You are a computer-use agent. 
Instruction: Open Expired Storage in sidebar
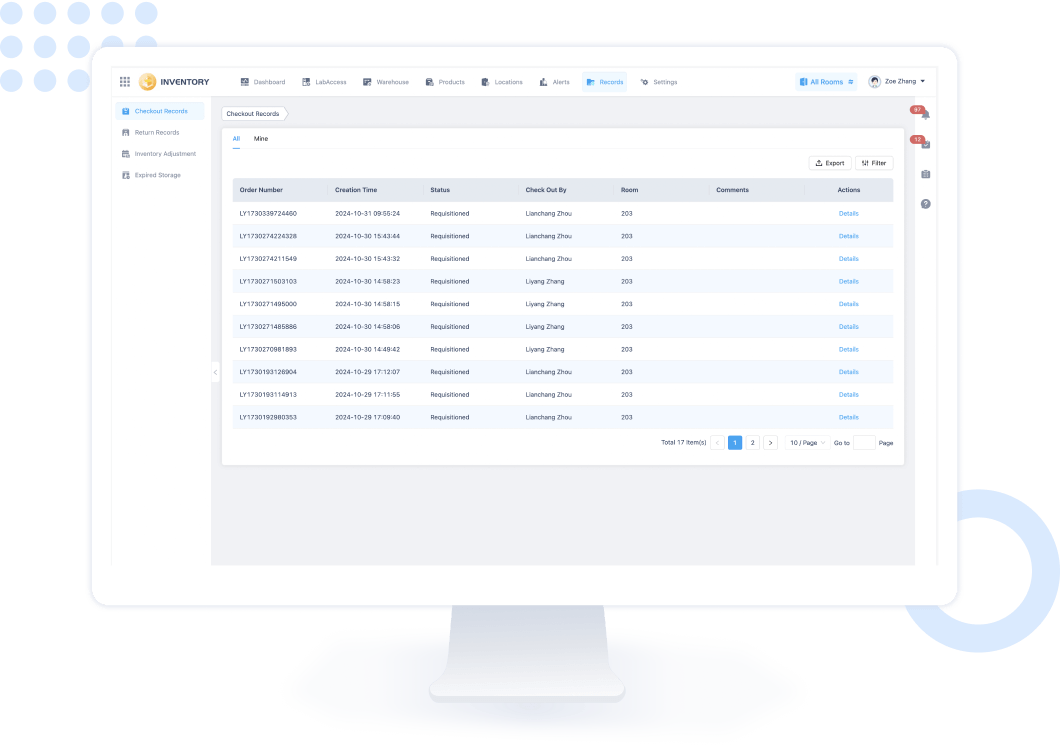click(x=157, y=175)
